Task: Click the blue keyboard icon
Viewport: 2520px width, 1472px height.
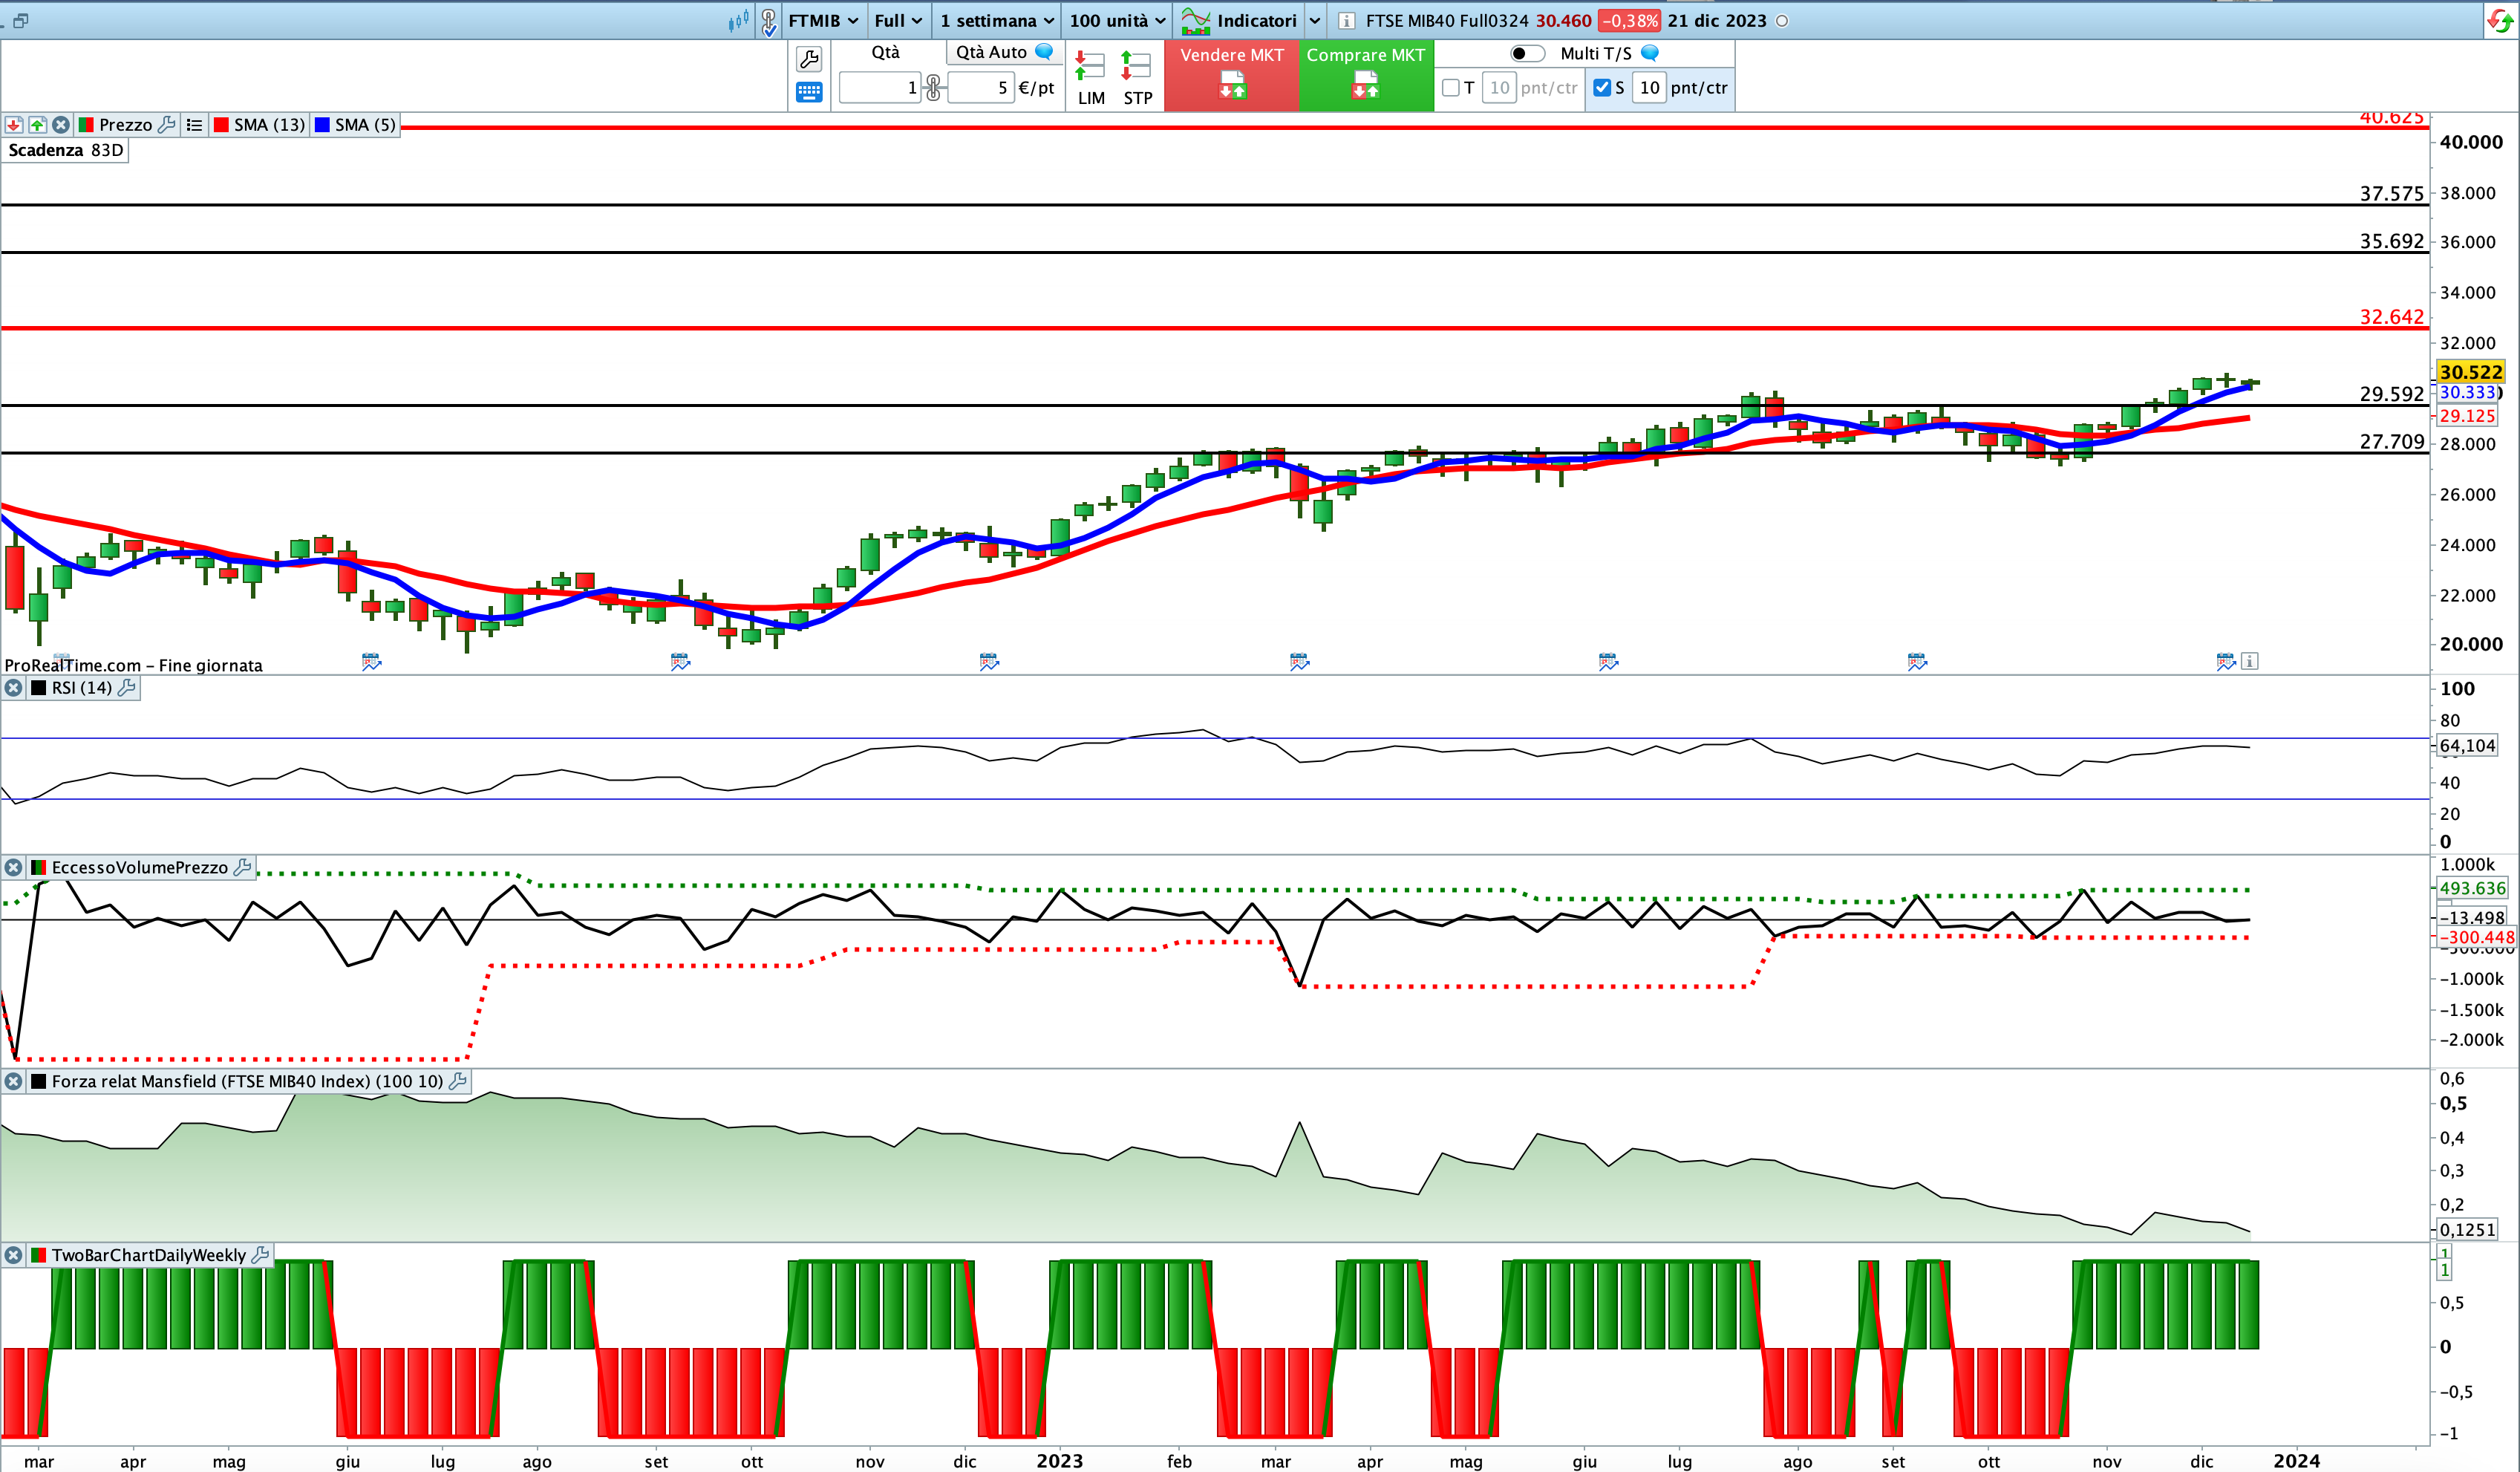Action: 809,92
